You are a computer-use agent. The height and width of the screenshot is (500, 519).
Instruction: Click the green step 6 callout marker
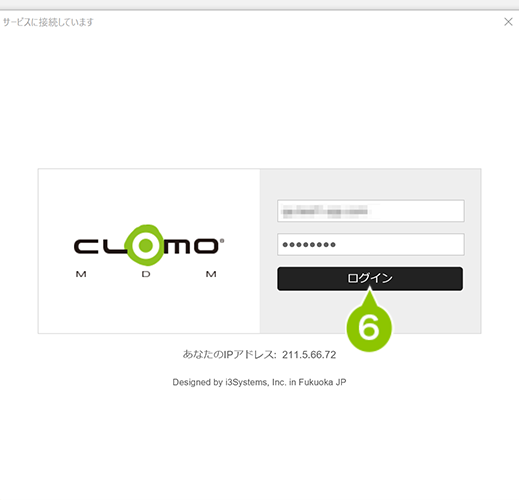[369, 327]
